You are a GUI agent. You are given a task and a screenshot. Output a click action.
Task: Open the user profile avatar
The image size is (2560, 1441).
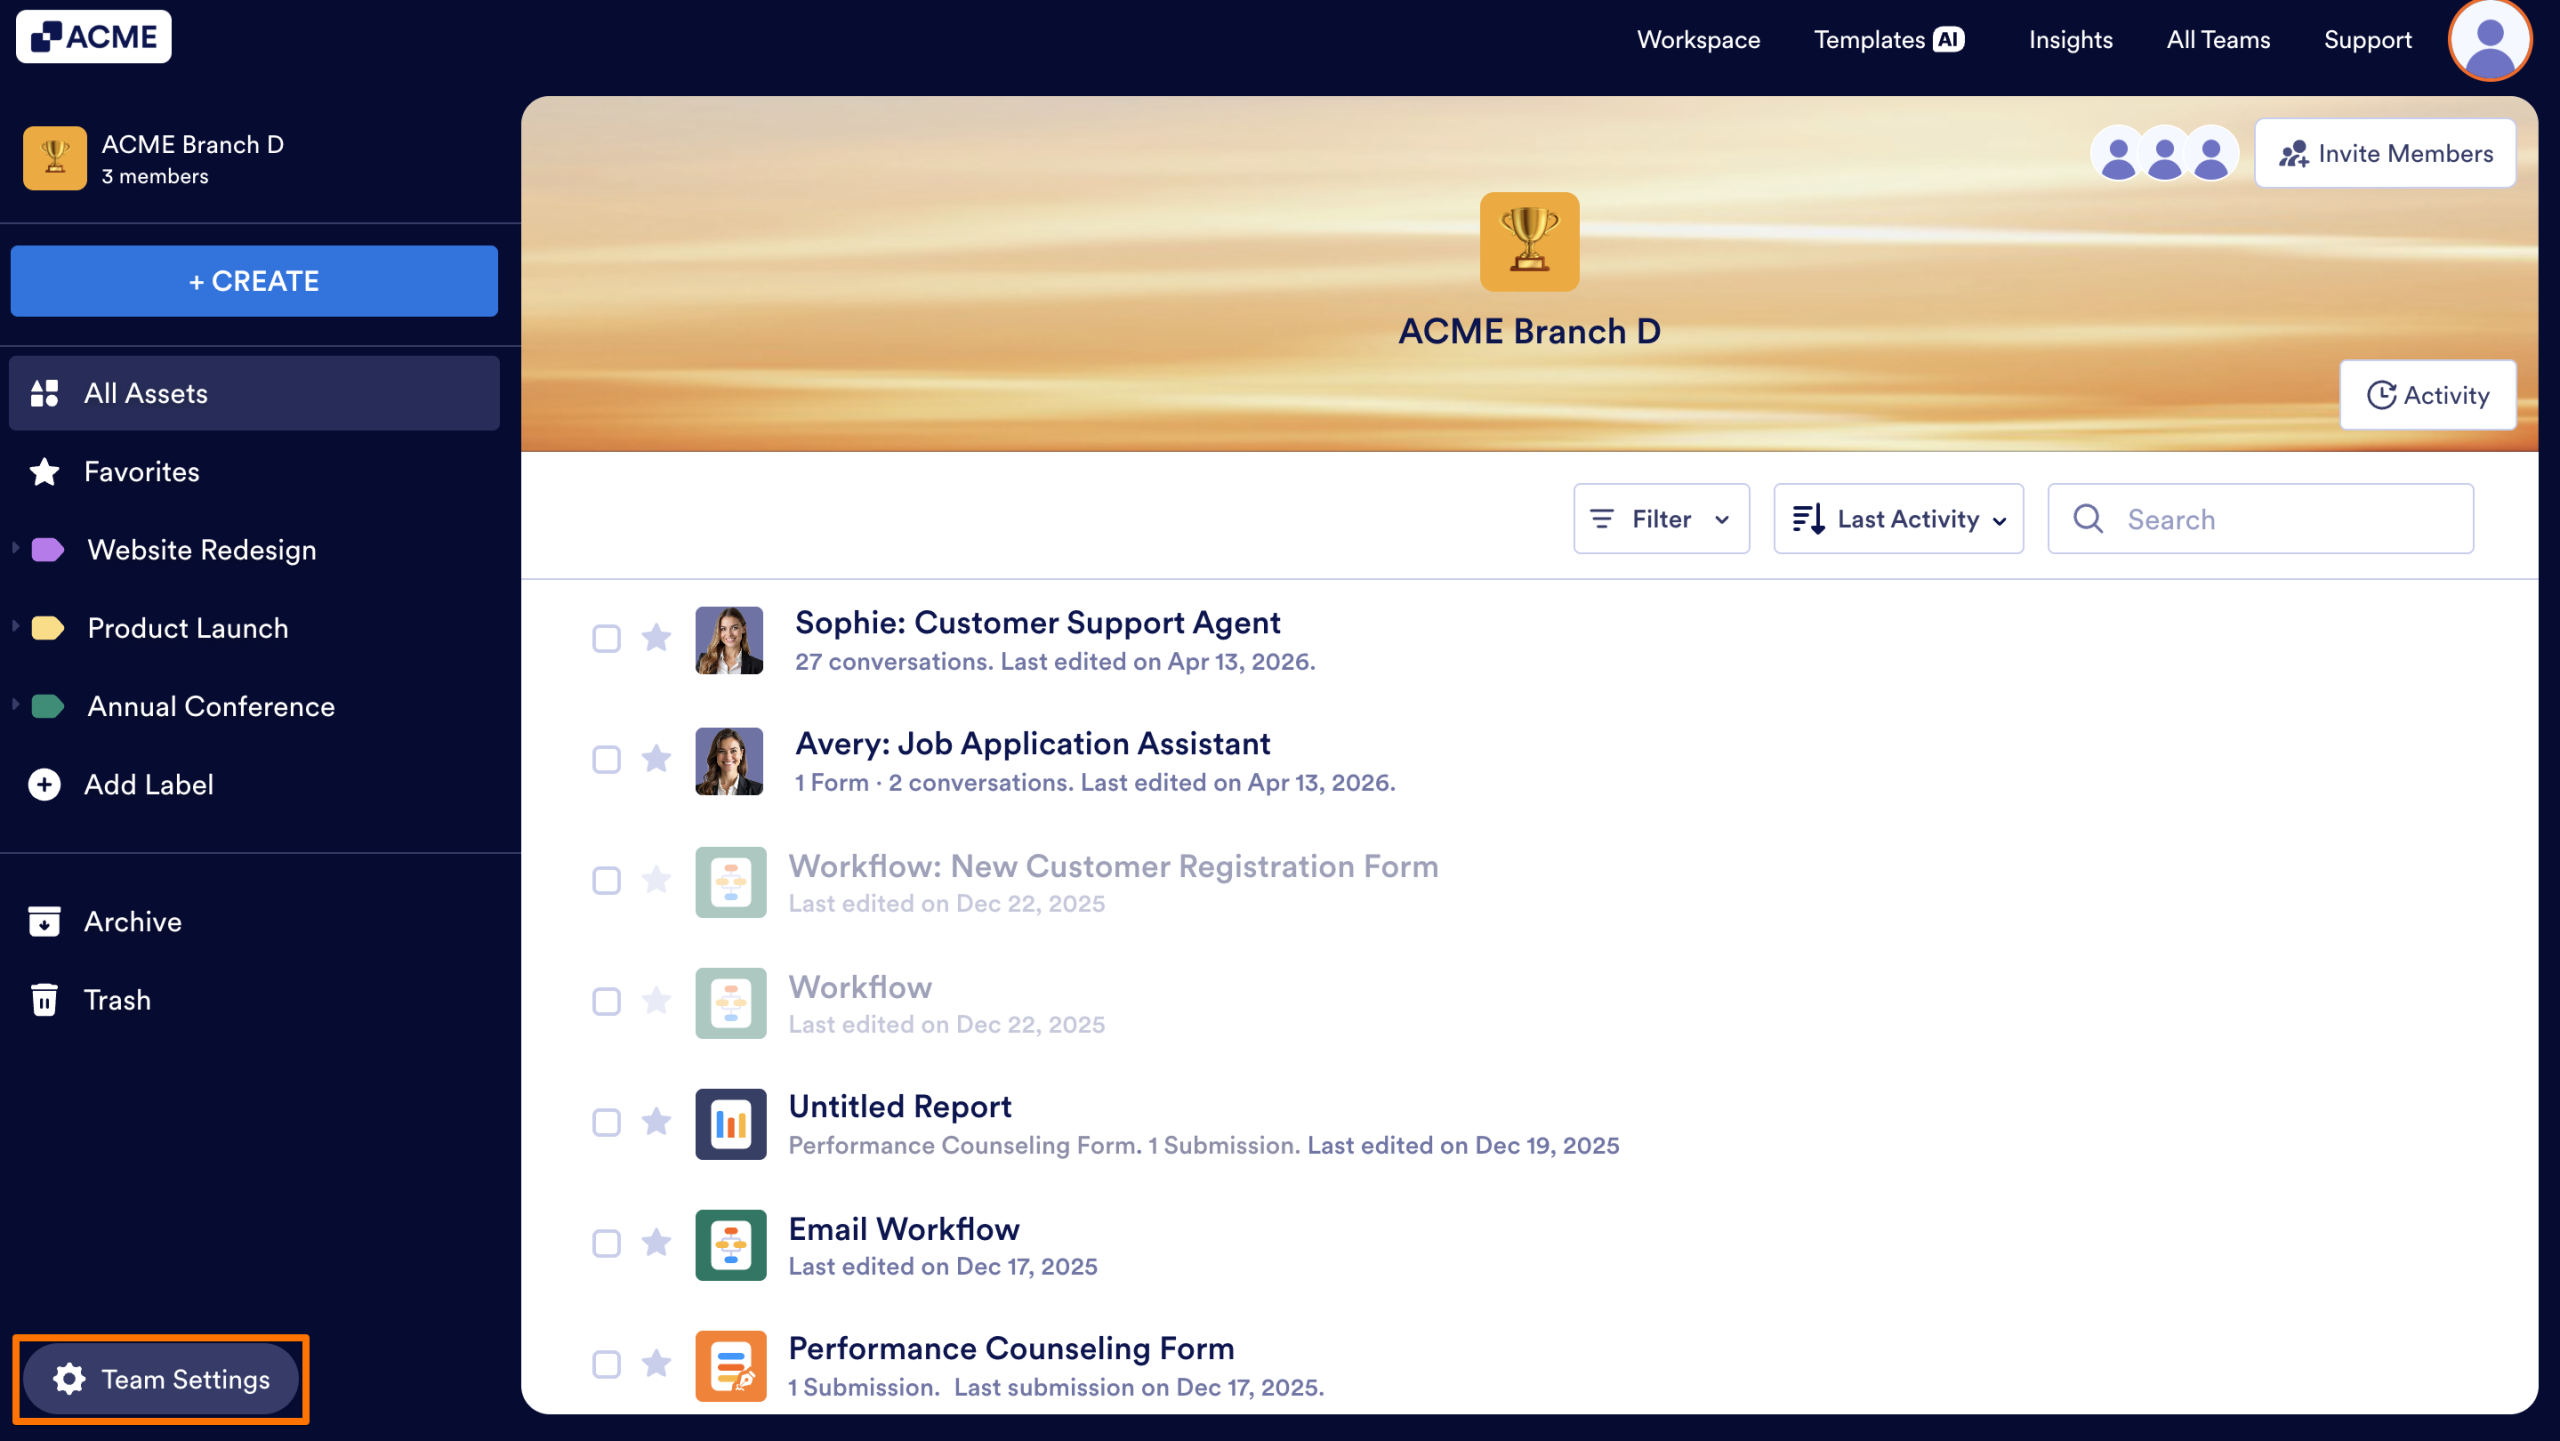pos(2489,40)
